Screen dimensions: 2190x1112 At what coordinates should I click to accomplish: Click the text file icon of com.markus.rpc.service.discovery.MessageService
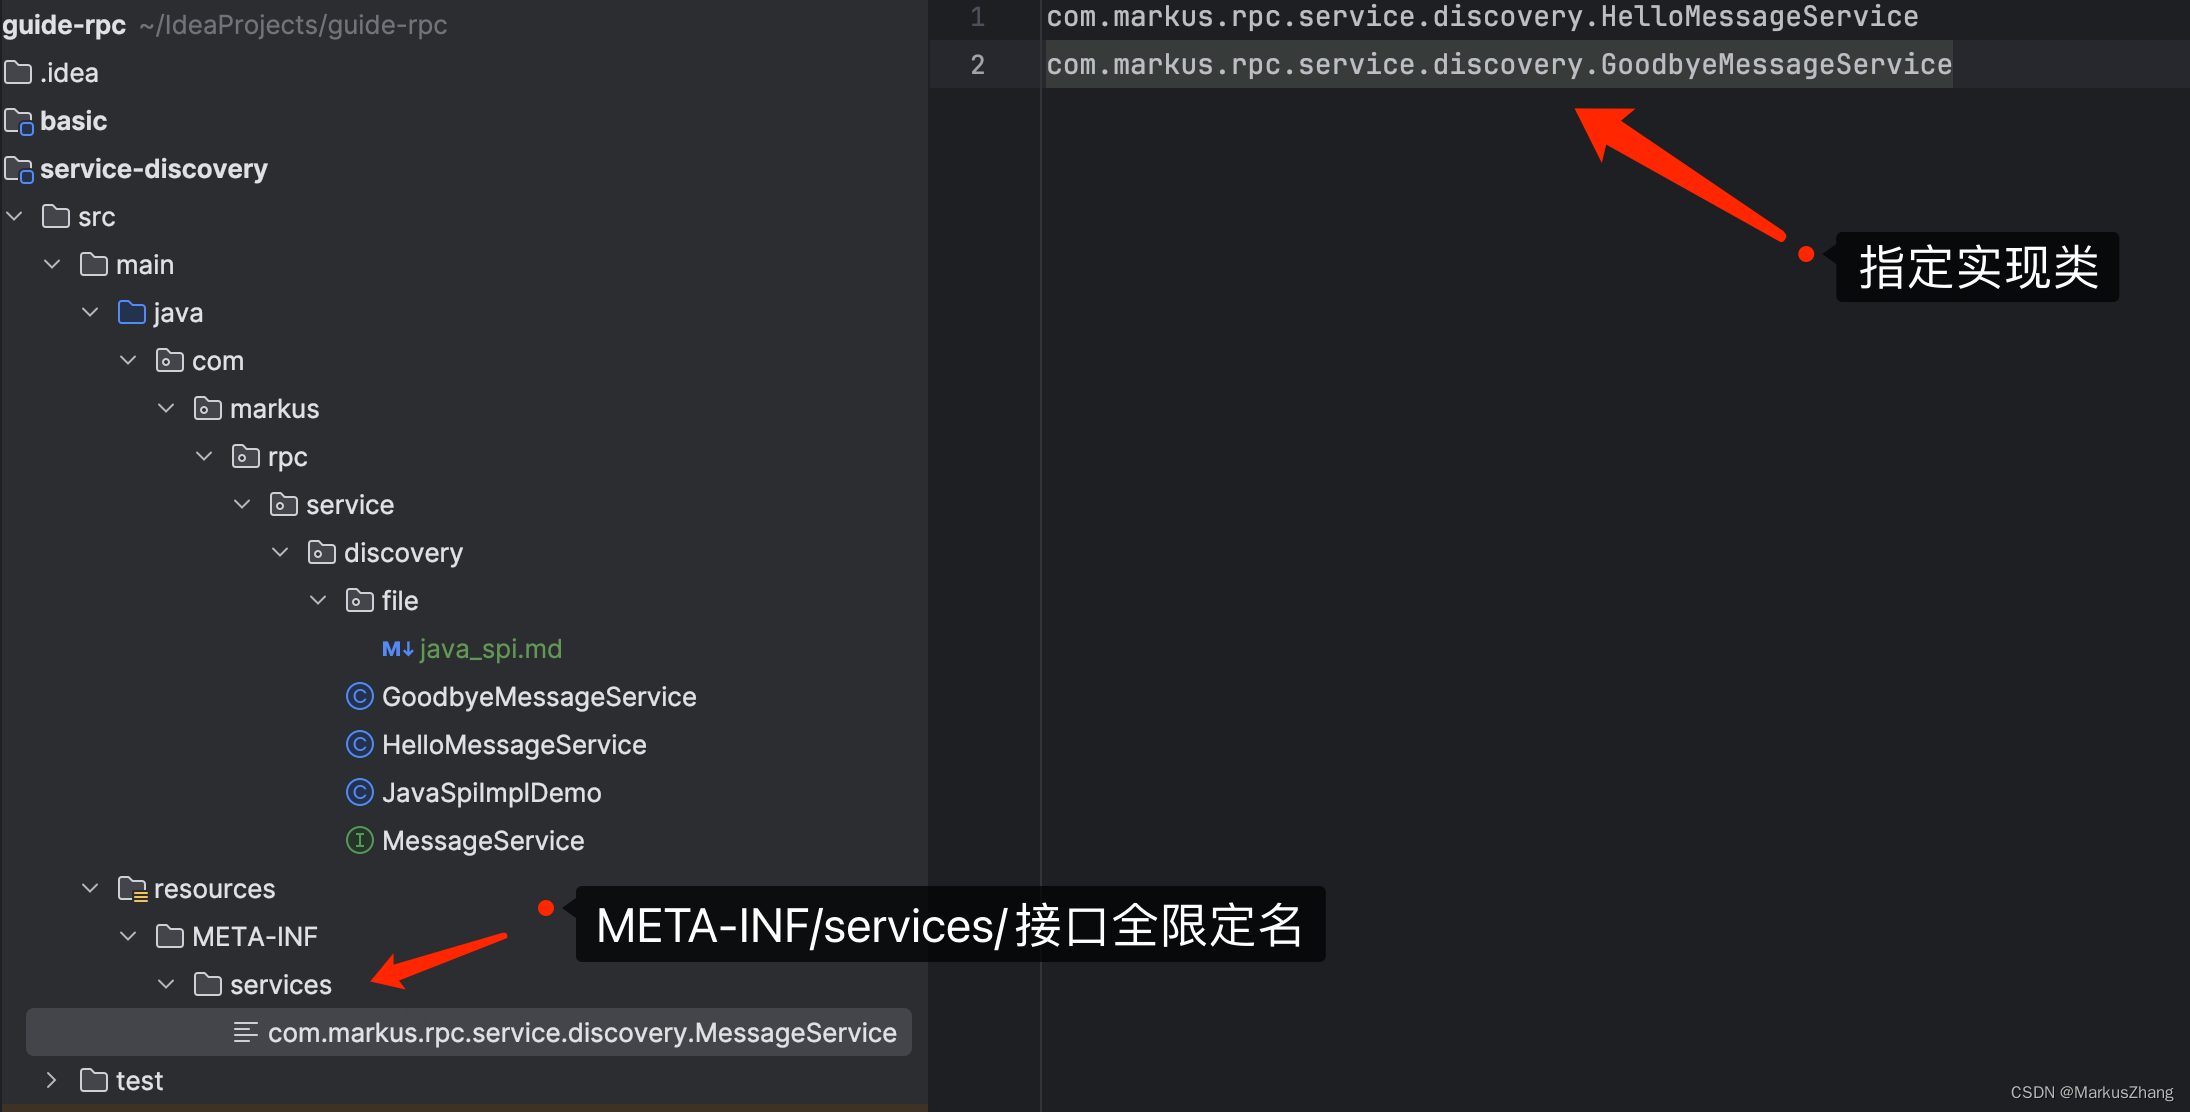pyautogui.click(x=246, y=1032)
